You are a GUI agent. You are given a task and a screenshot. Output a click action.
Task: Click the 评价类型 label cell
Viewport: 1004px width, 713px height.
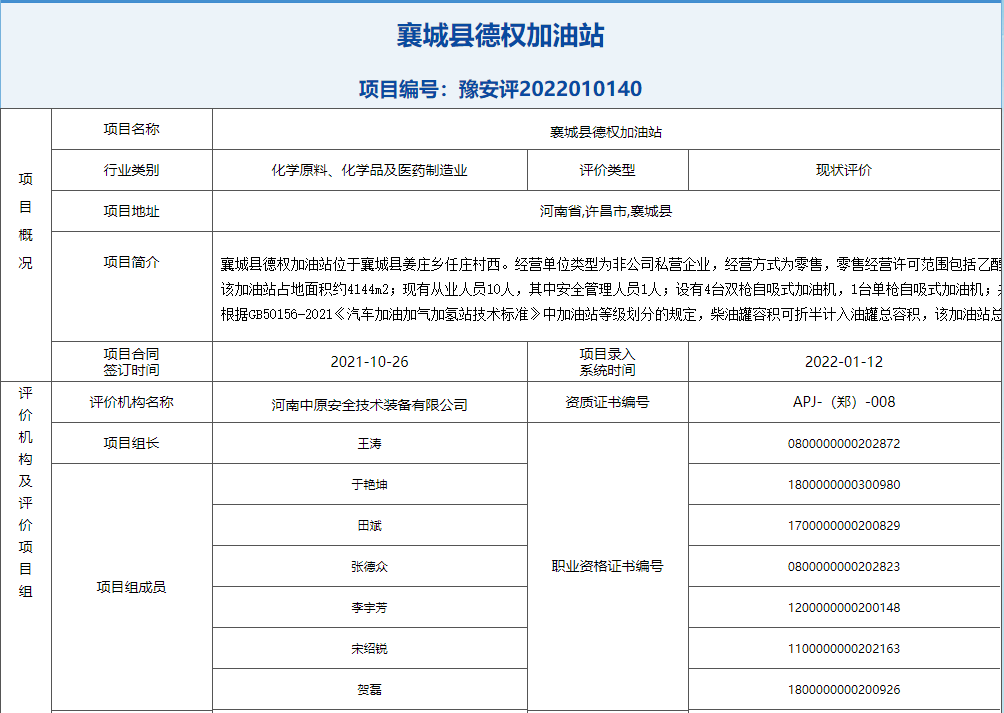click(x=608, y=170)
